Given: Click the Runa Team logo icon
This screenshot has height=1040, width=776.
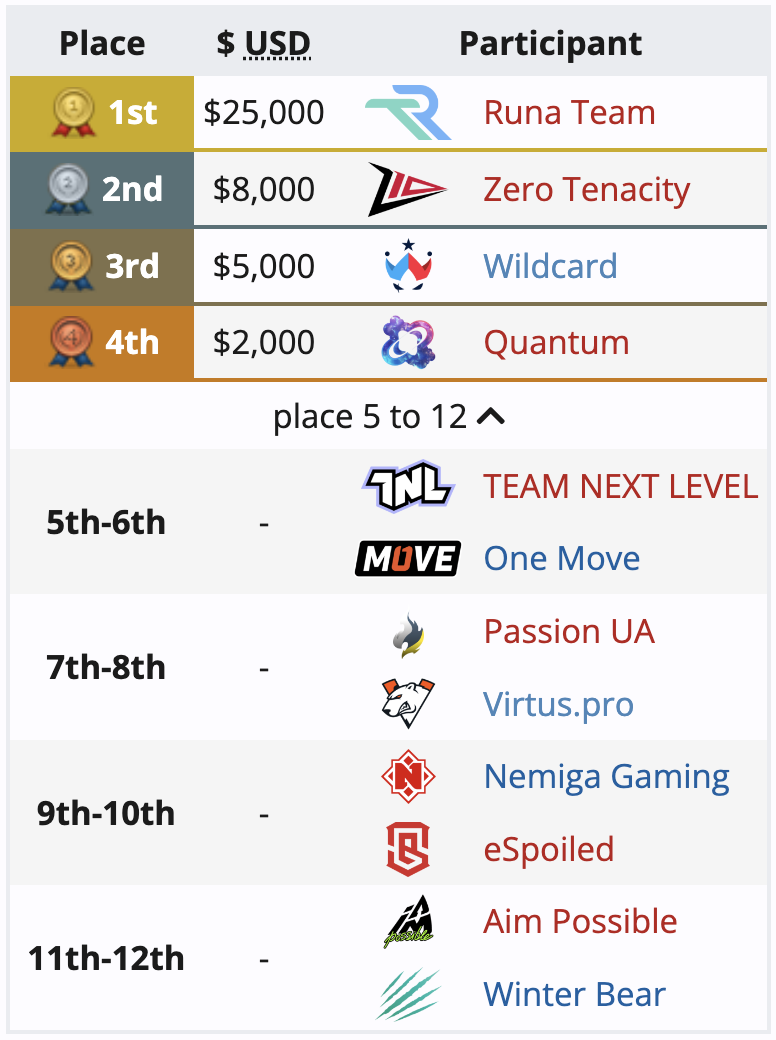Looking at the screenshot, I should coord(408,112).
